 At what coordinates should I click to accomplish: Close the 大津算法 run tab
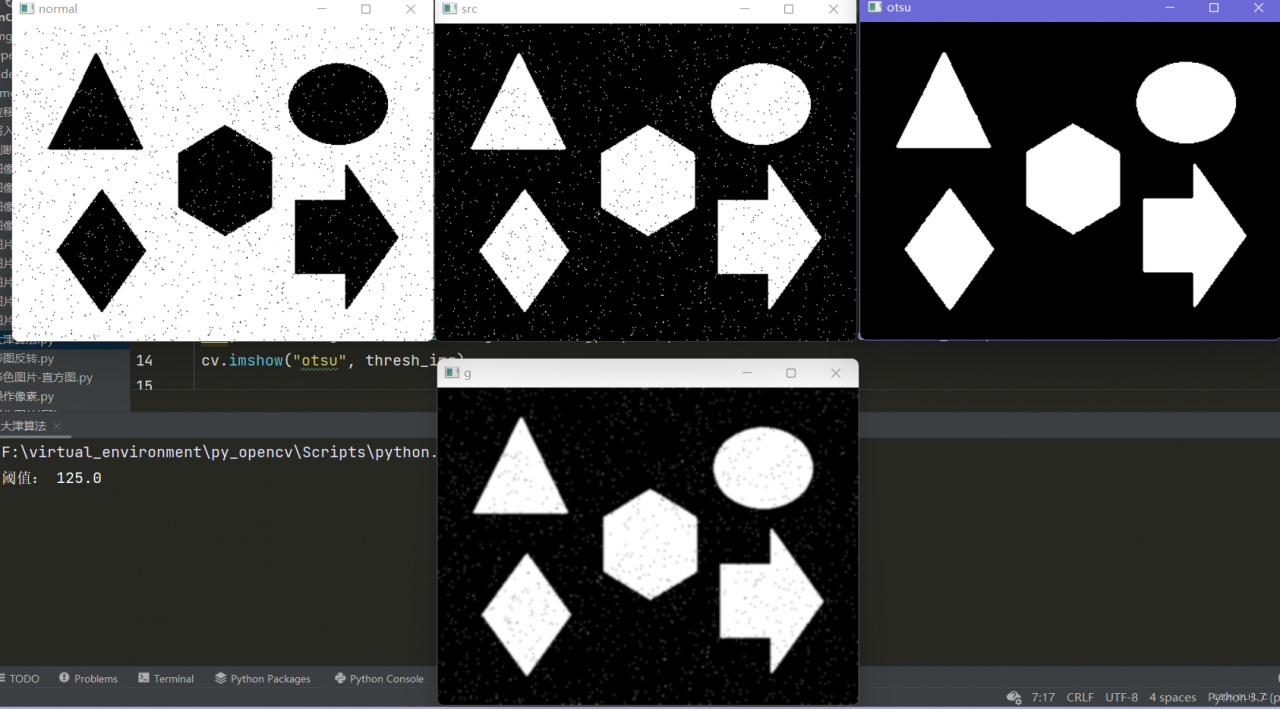pos(57,427)
